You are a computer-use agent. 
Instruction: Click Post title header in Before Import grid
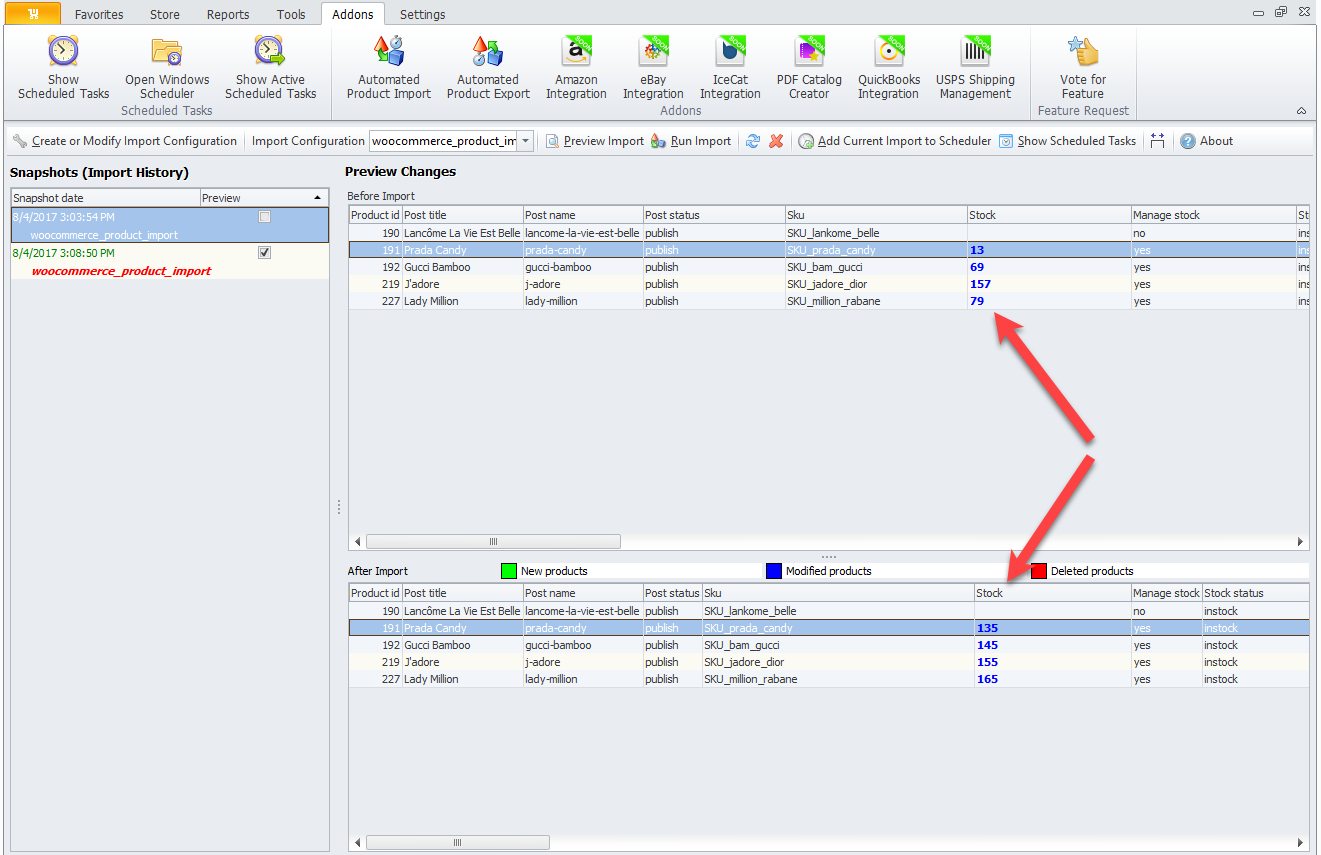462,215
